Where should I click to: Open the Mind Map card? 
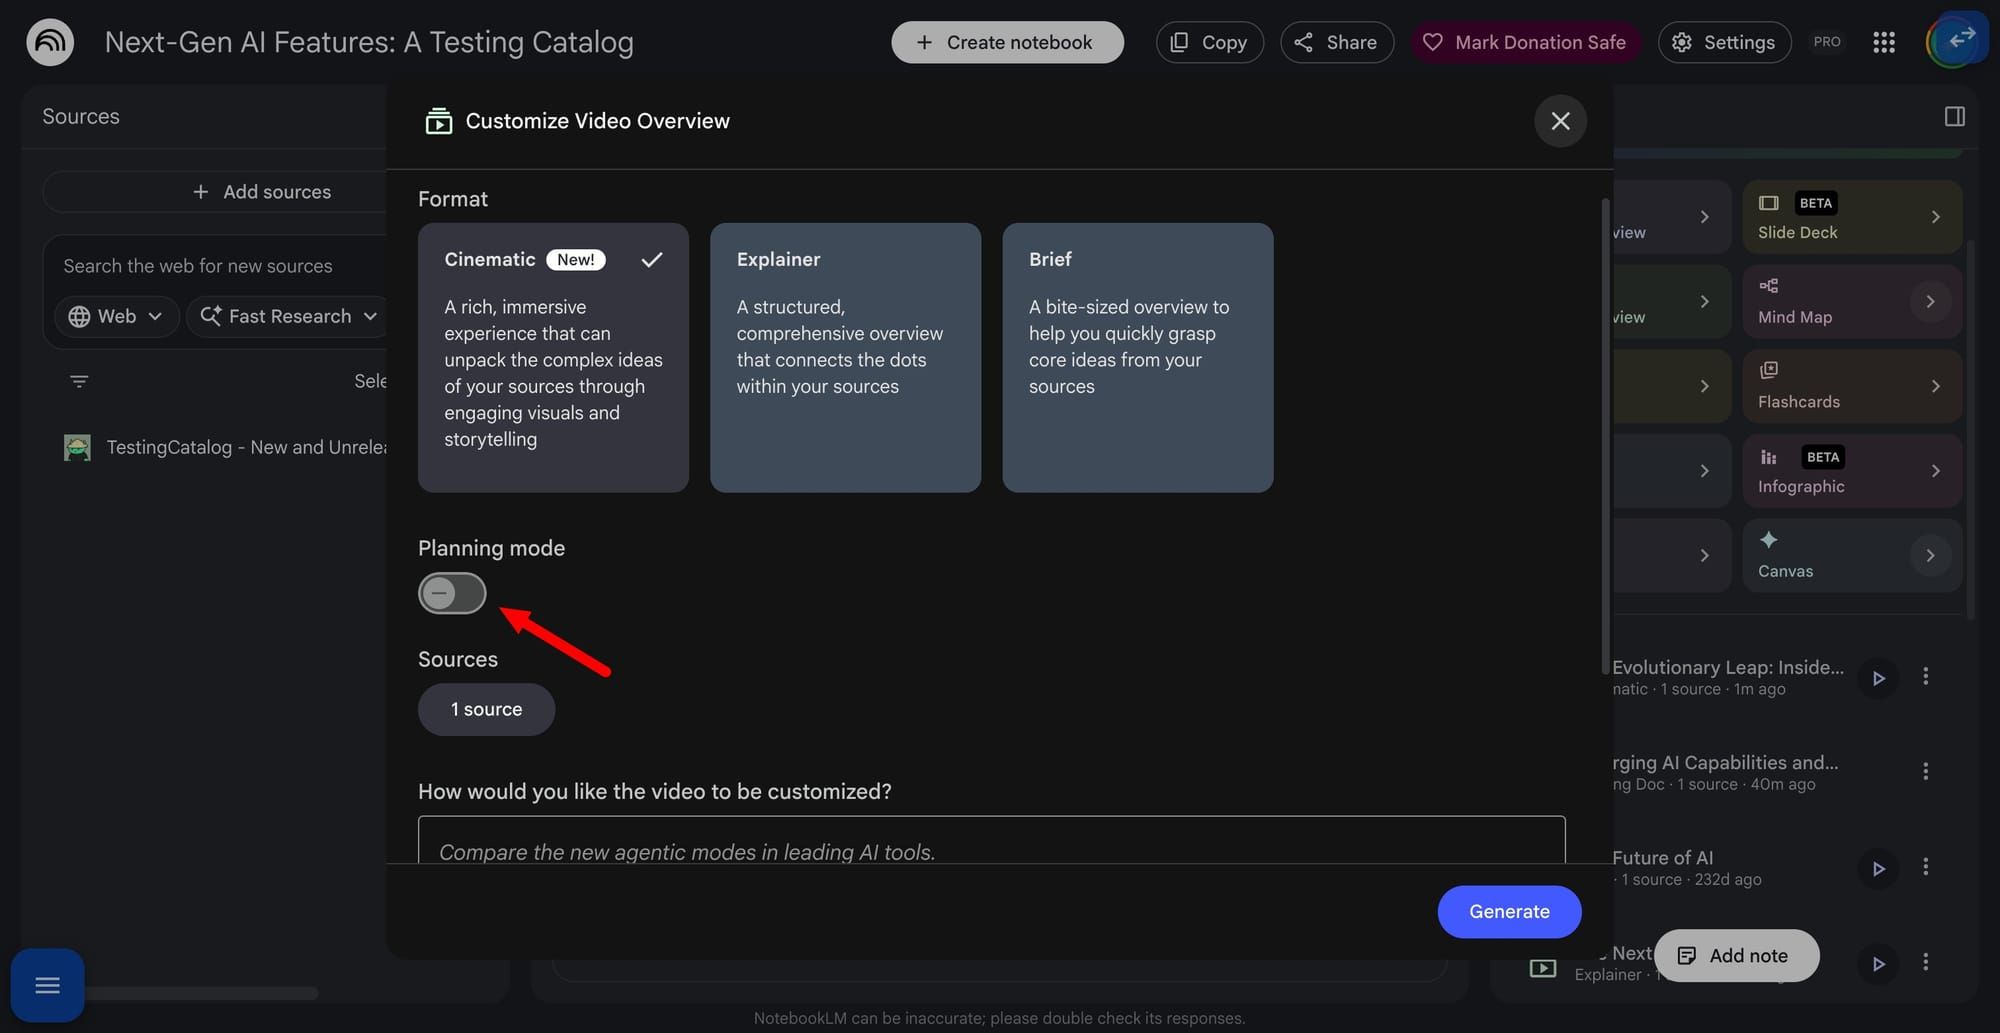pyautogui.click(x=1852, y=301)
